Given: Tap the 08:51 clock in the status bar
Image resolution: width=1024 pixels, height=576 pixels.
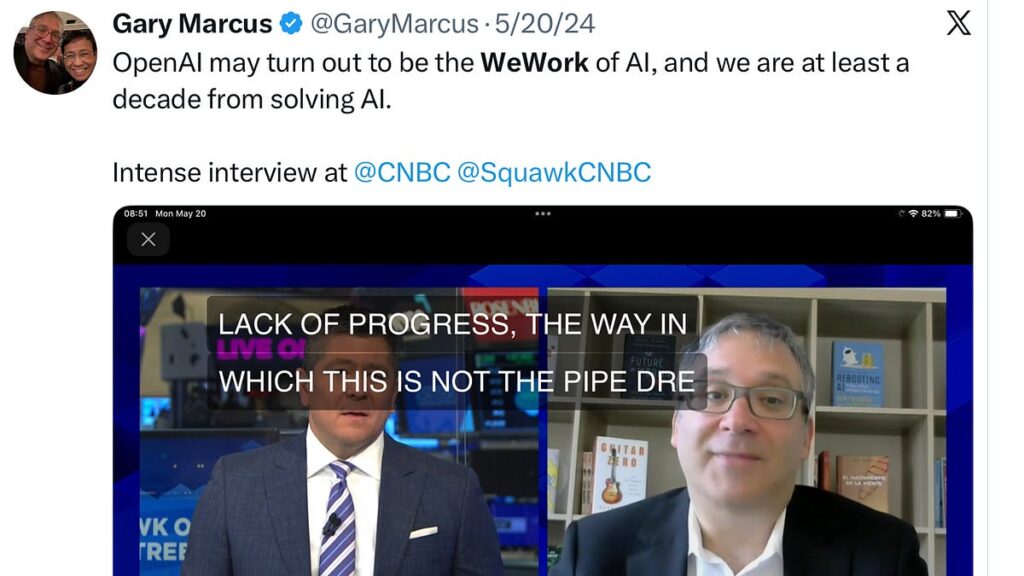Looking at the screenshot, I should pyautogui.click(x=136, y=214).
